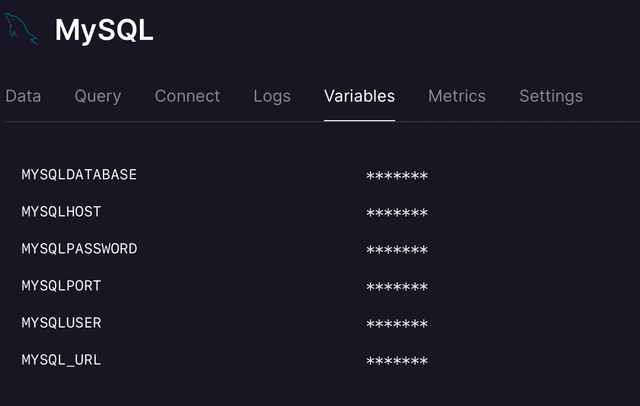Select the MYSQLPORT variable name
This screenshot has height=406, width=640.
[x=61, y=286]
